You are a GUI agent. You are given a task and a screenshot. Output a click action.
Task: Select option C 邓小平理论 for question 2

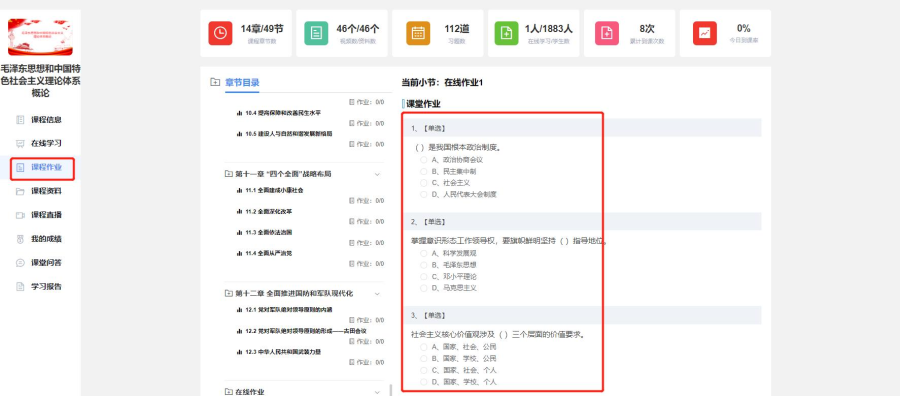(424, 277)
